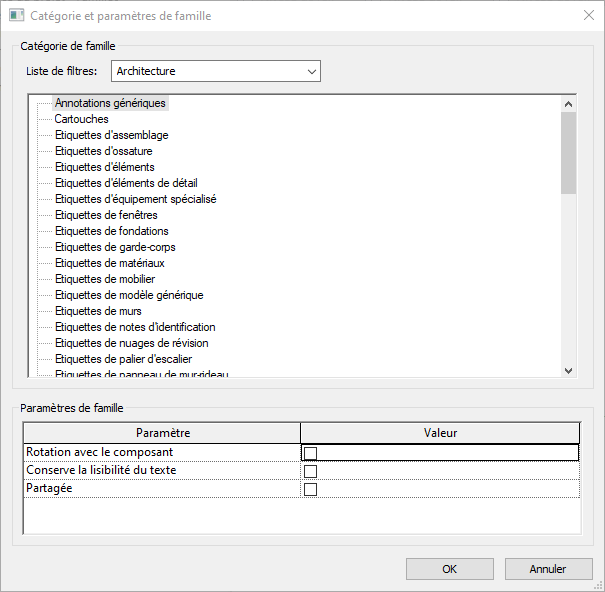
Task: Click the category list scrollbar thumb
Action: click(568, 152)
